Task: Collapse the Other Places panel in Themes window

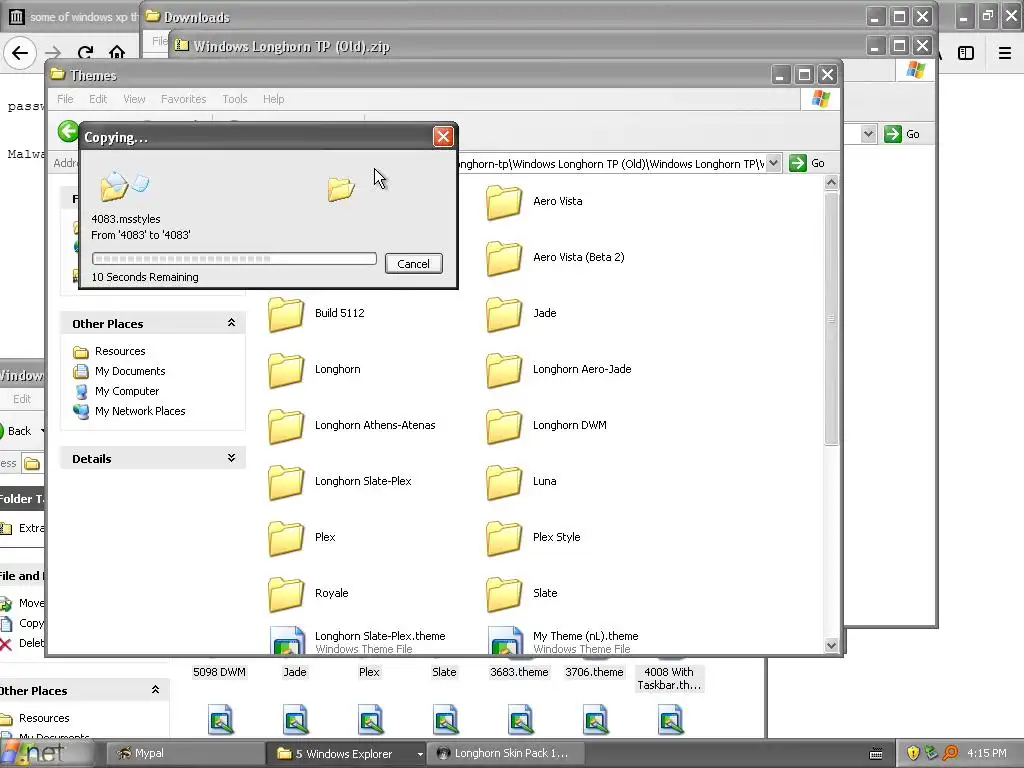Action: tap(231, 323)
